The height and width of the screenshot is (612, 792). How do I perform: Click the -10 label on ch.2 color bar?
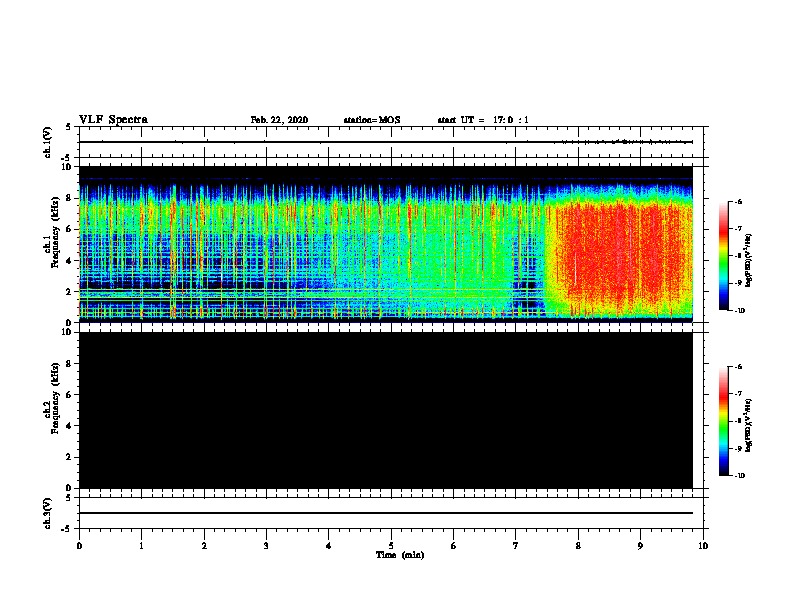739,476
